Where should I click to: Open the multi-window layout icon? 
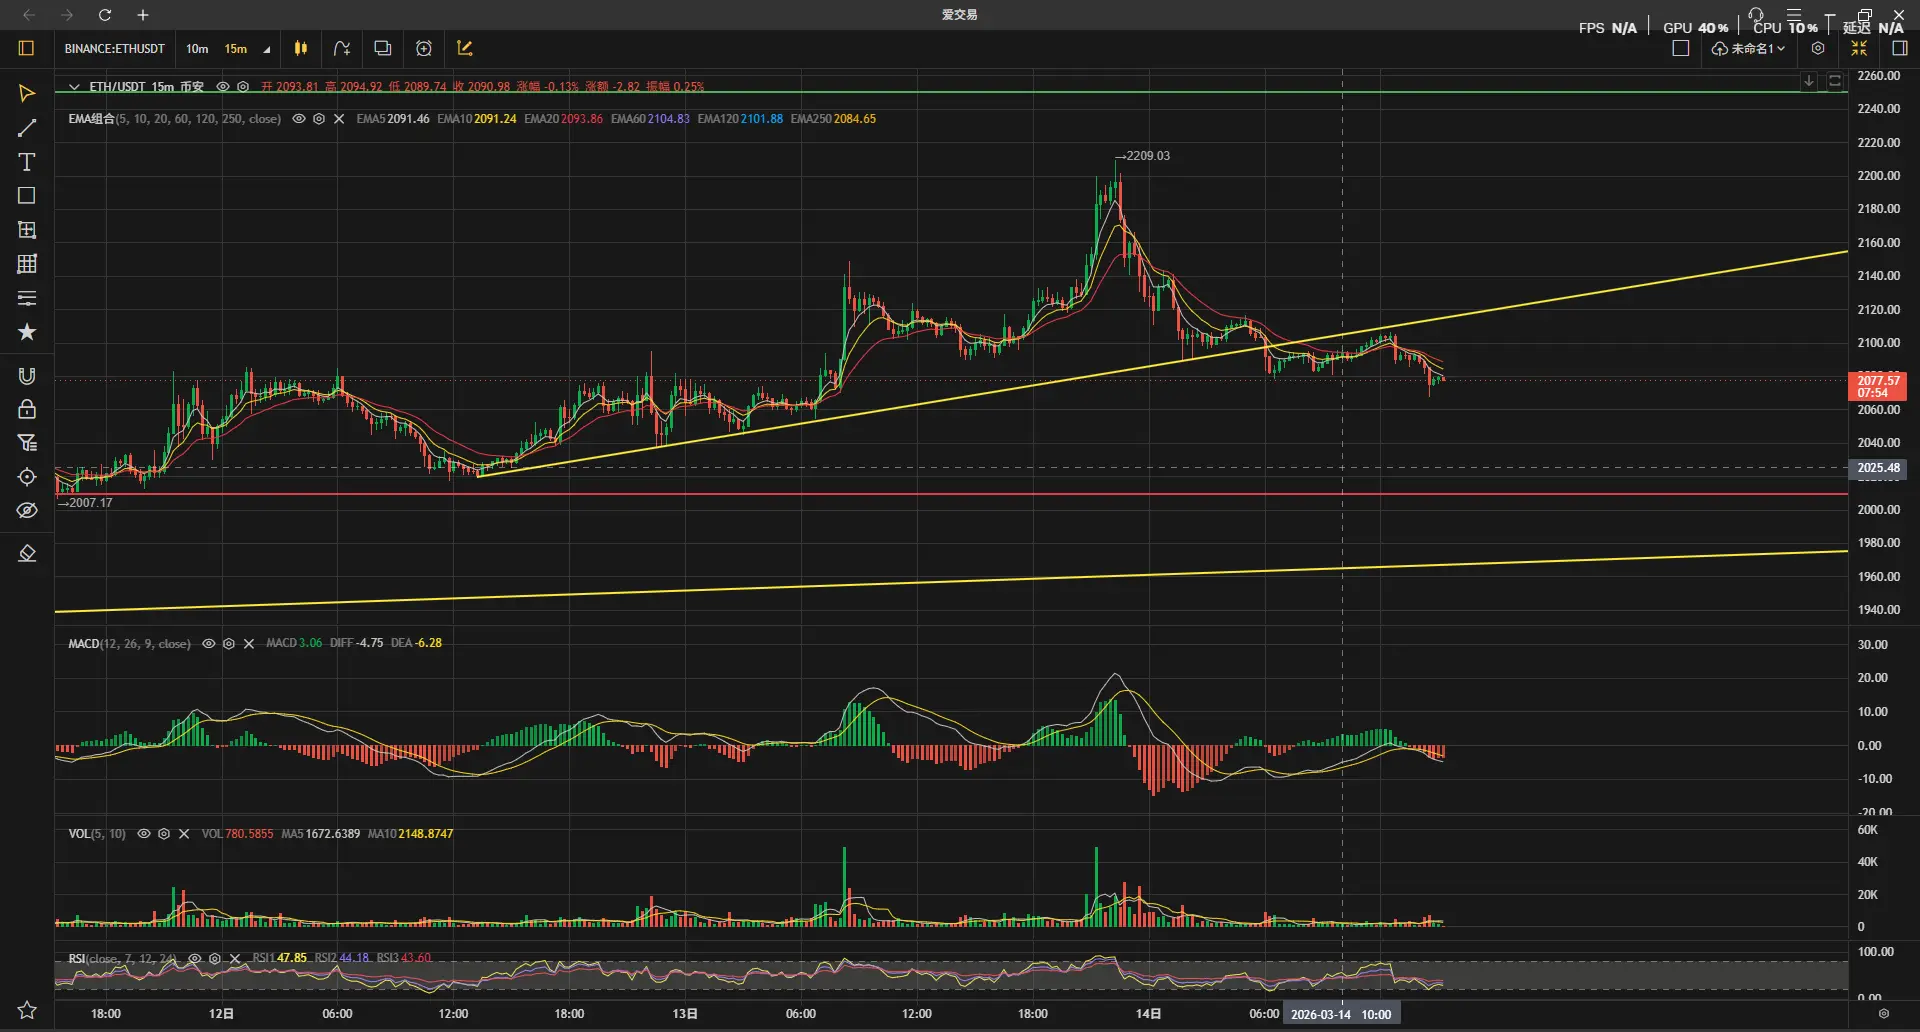[382, 48]
